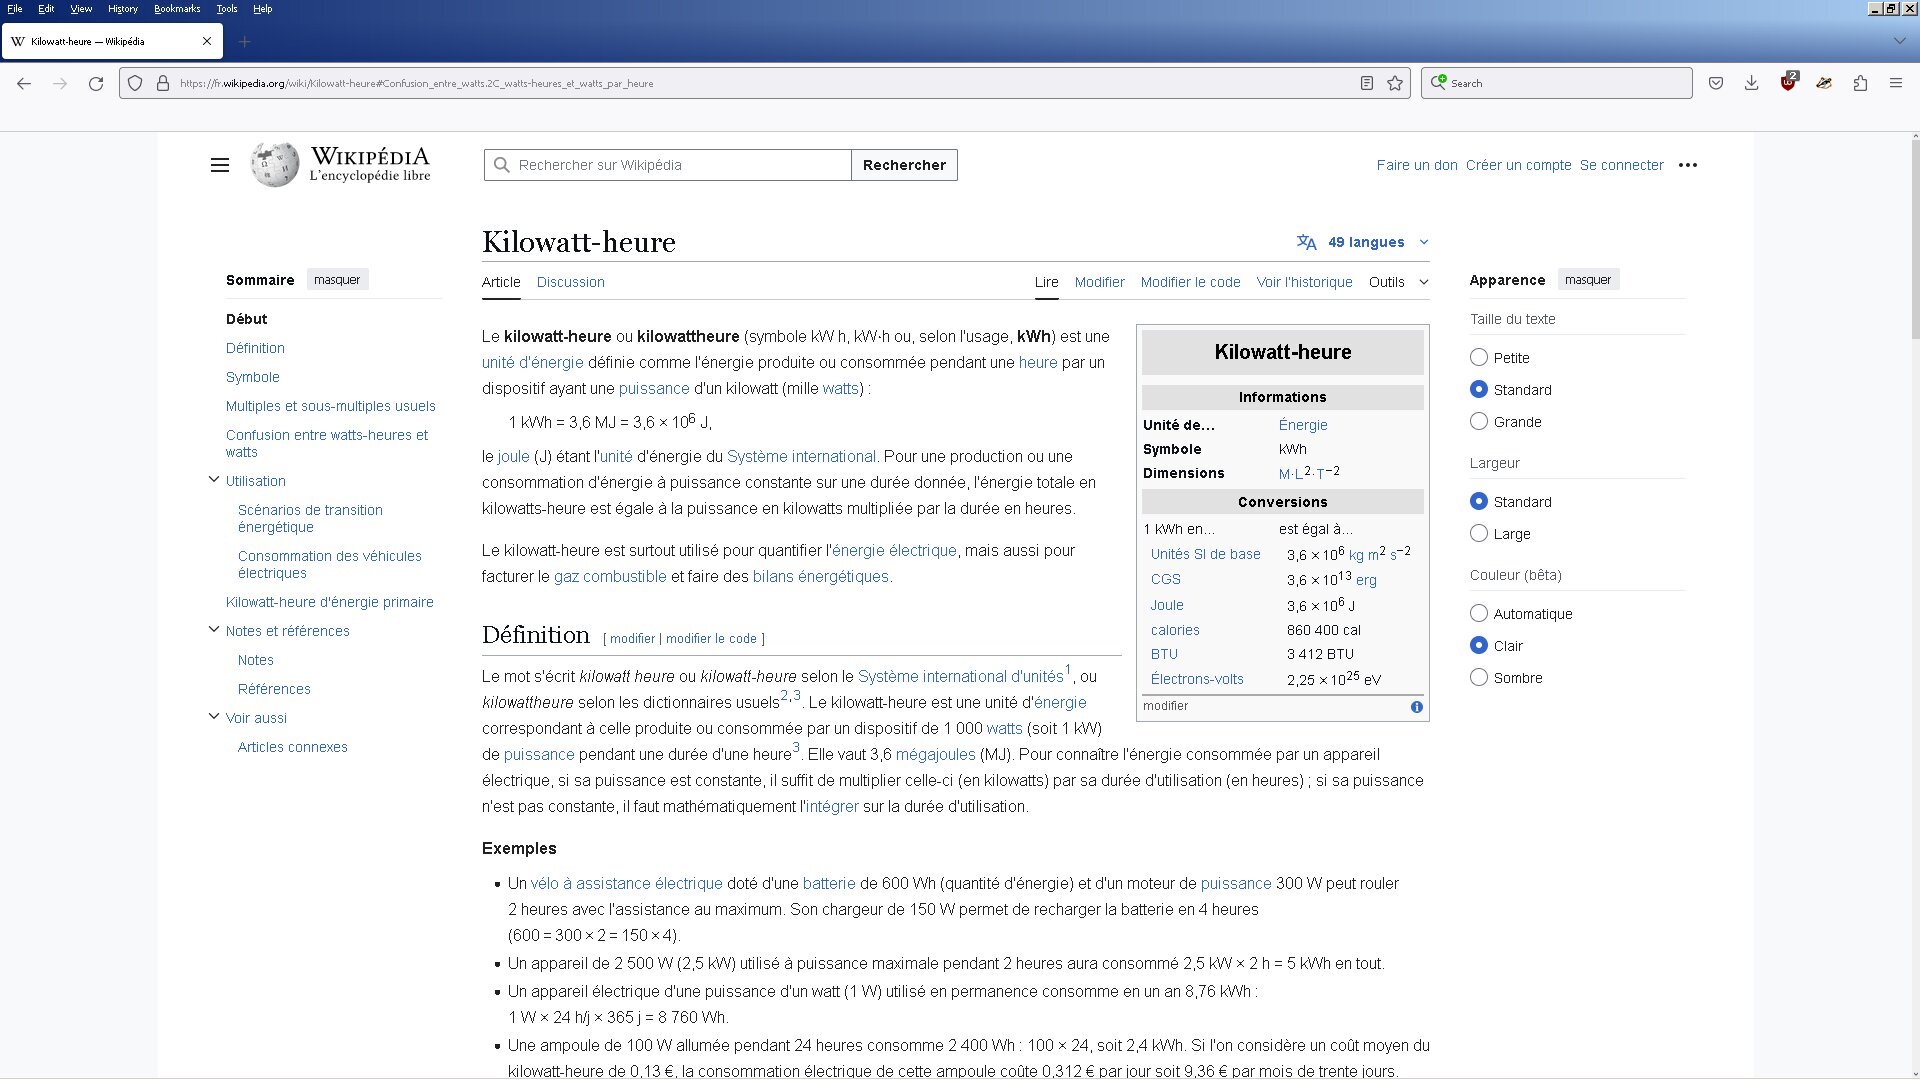
Task: Open the vélo à assistance électrique link
Action: tap(626, 883)
